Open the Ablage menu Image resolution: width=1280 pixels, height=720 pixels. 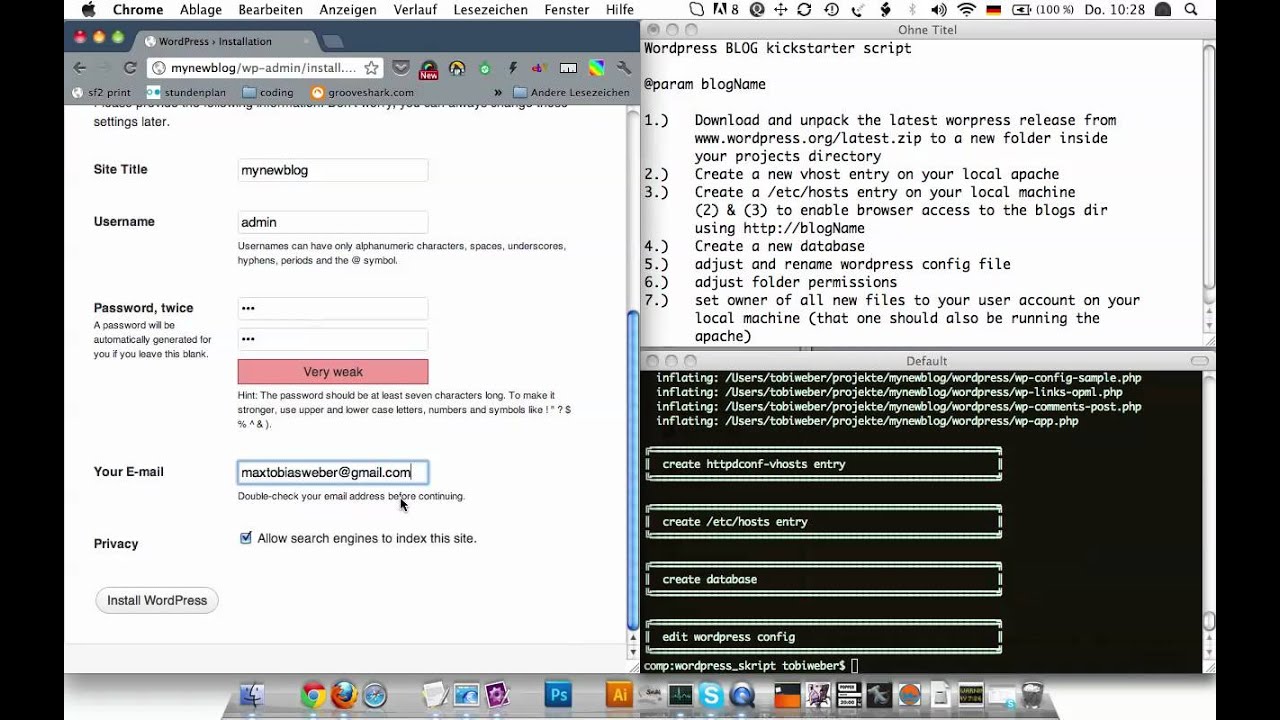click(200, 9)
